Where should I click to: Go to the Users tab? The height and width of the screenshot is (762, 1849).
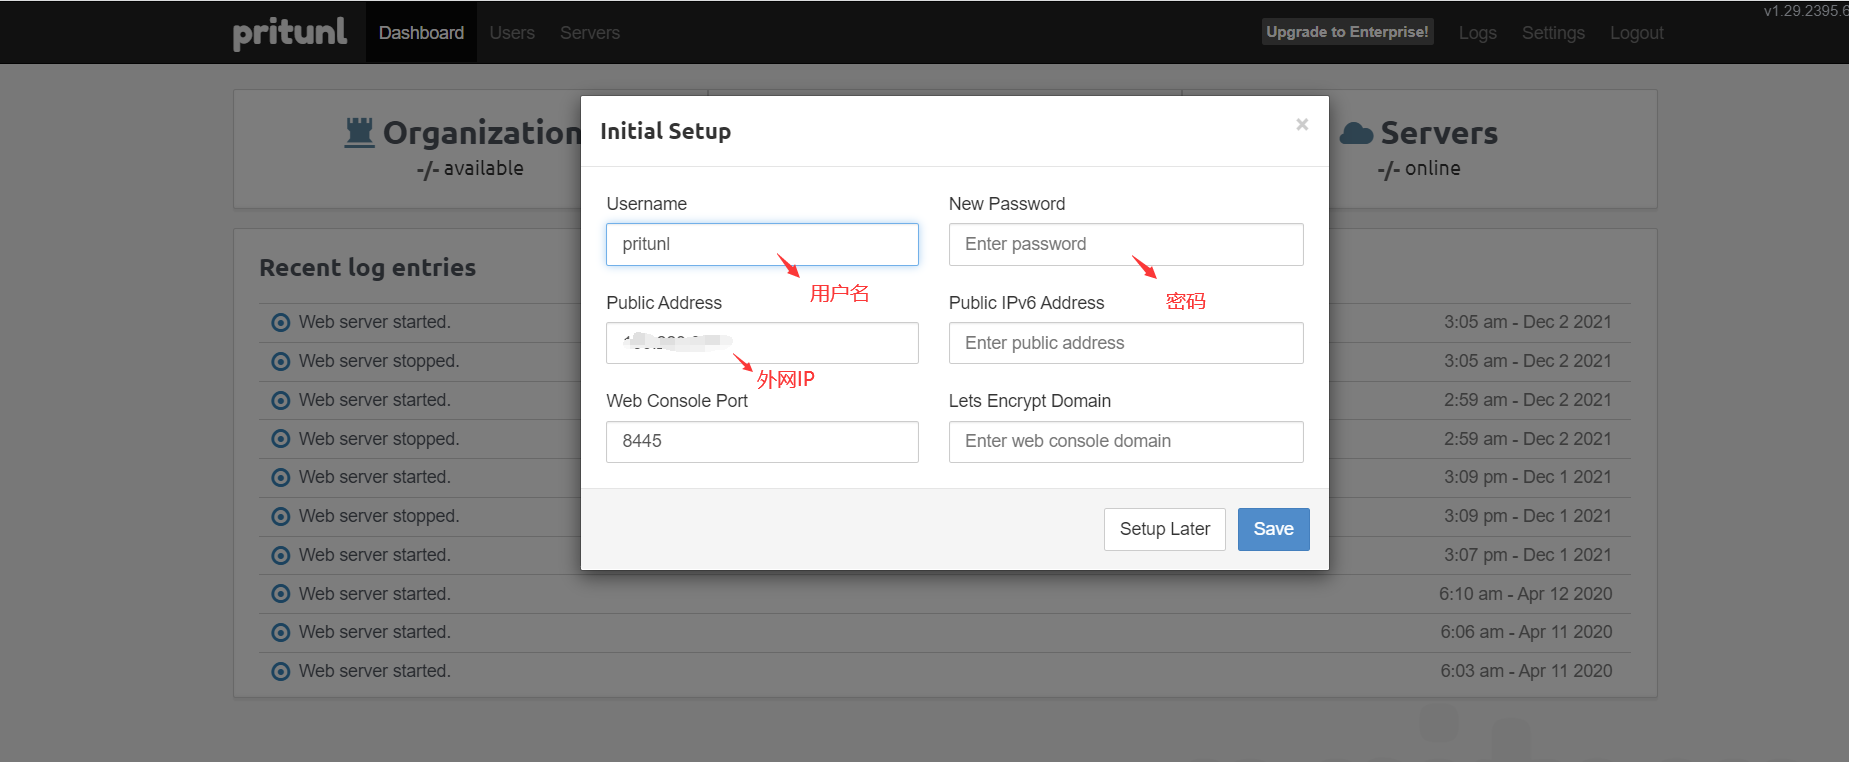point(512,33)
